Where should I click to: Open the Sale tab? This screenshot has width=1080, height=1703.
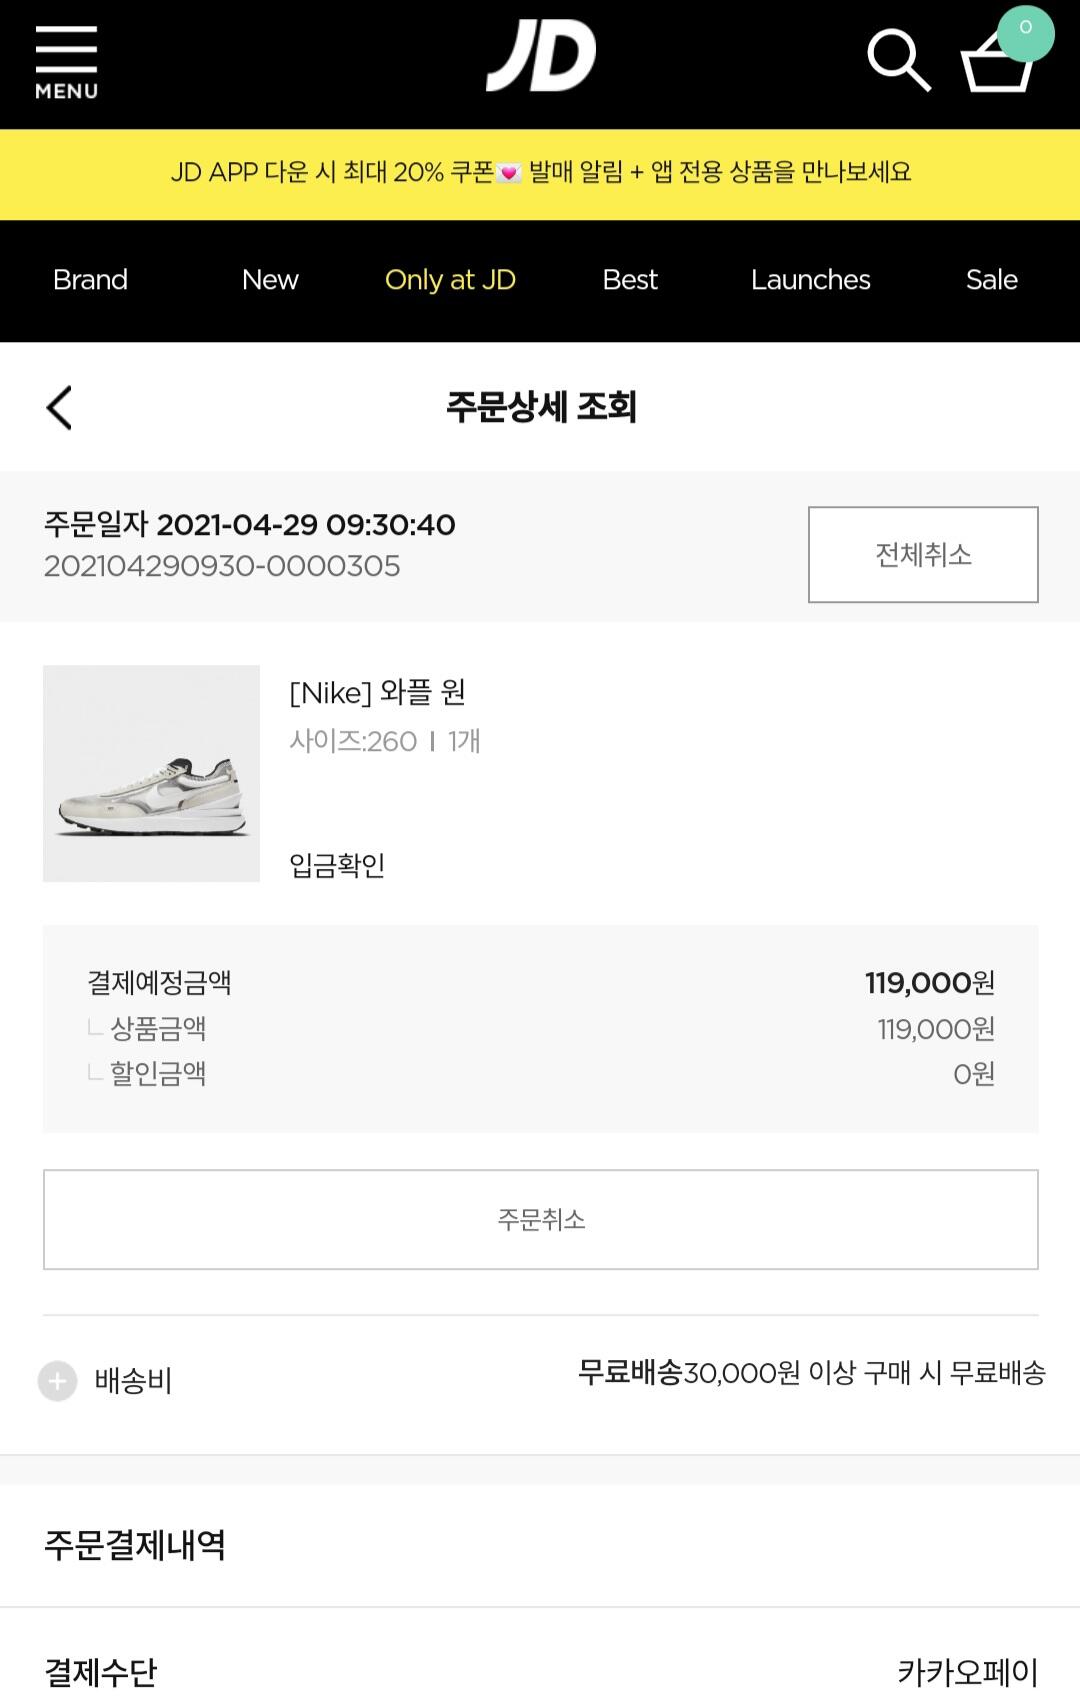(991, 280)
